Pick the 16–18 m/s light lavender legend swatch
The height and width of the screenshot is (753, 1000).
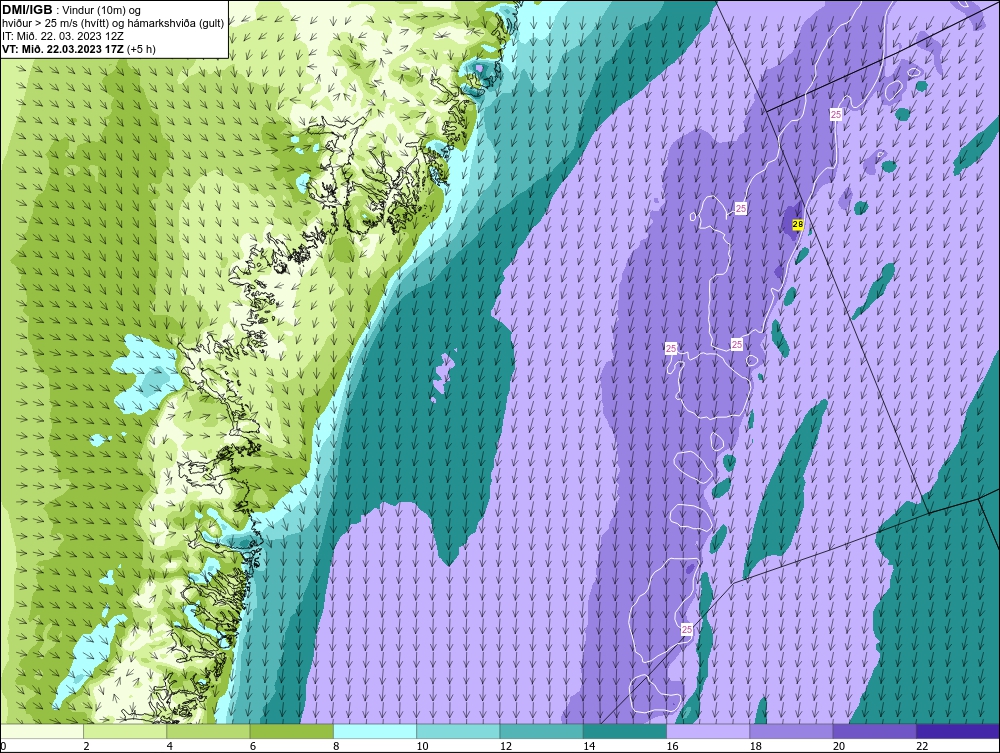coord(708,731)
